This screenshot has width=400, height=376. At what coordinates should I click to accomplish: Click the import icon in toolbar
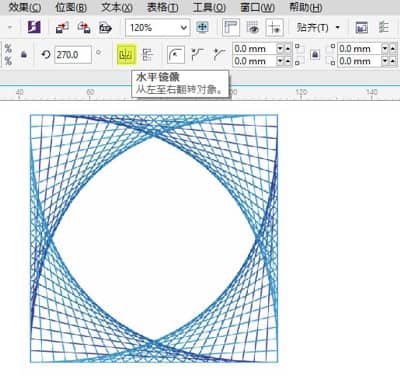click(x=62, y=27)
